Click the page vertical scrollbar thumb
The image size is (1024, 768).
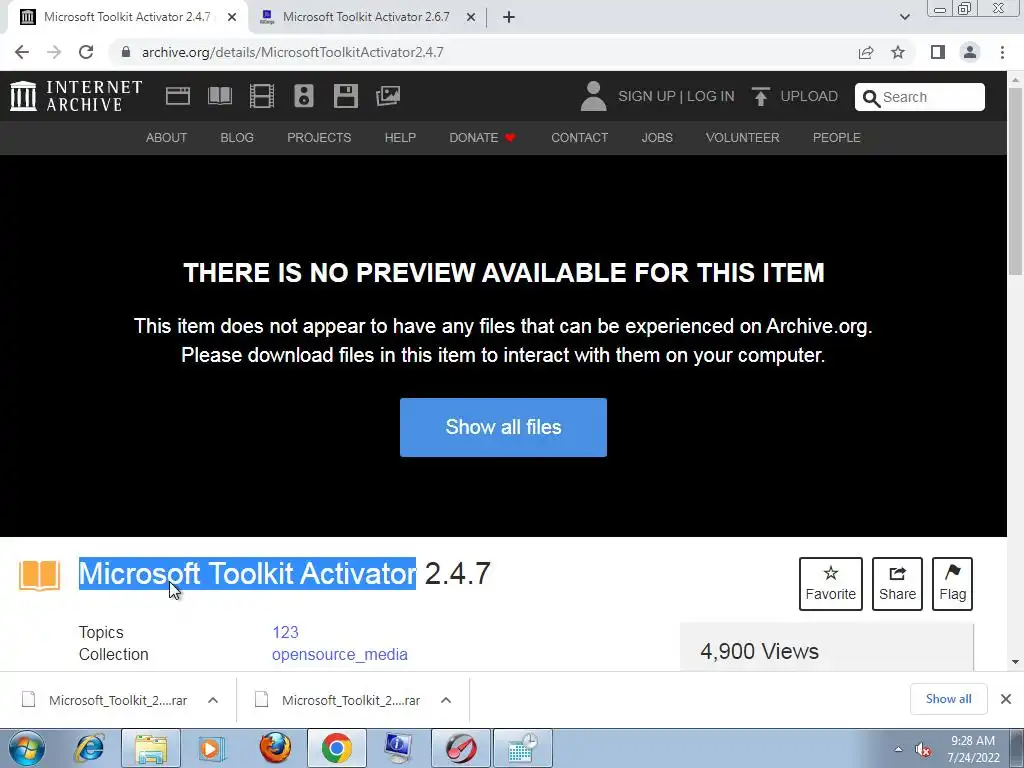click(x=1016, y=180)
